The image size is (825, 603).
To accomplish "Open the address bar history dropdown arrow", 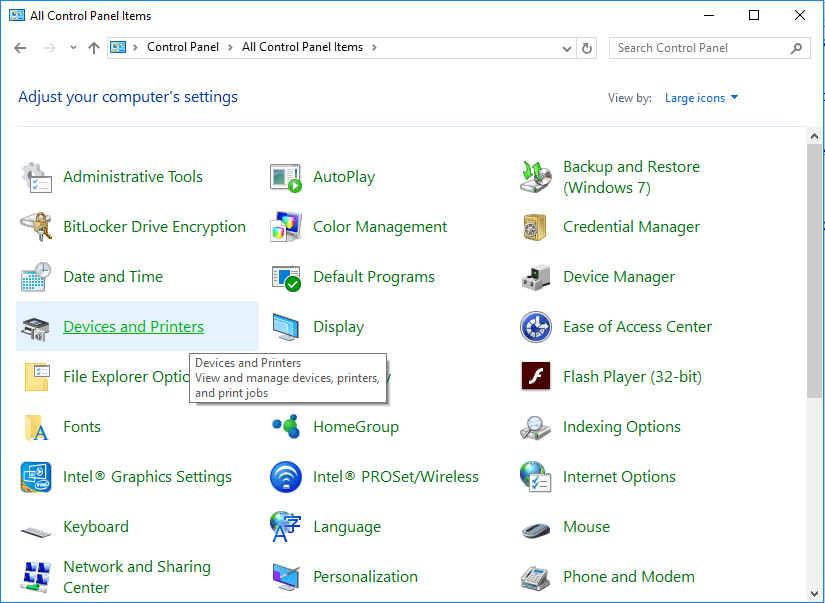I will [x=567, y=48].
